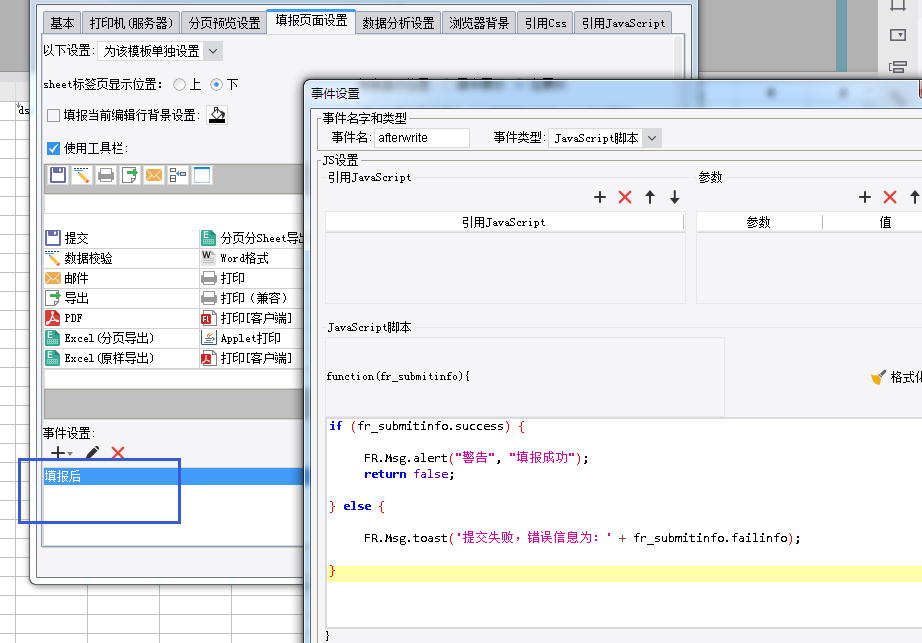Select the 上 sheet tab position radio
The height and width of the screenshot is (643, 922).
[x=179, y=85]
